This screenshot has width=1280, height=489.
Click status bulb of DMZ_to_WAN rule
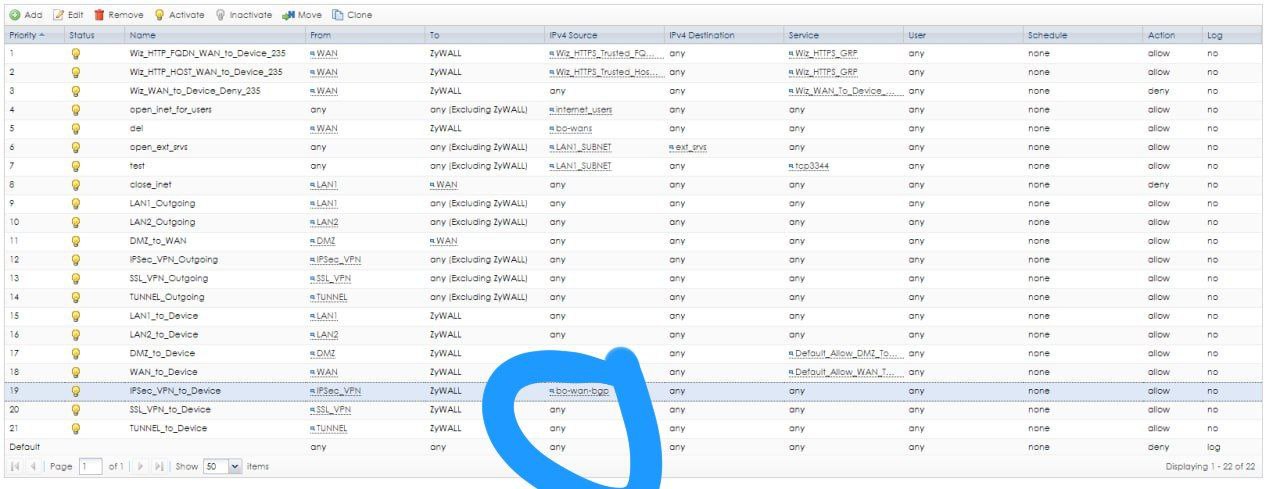pos(75,241)
